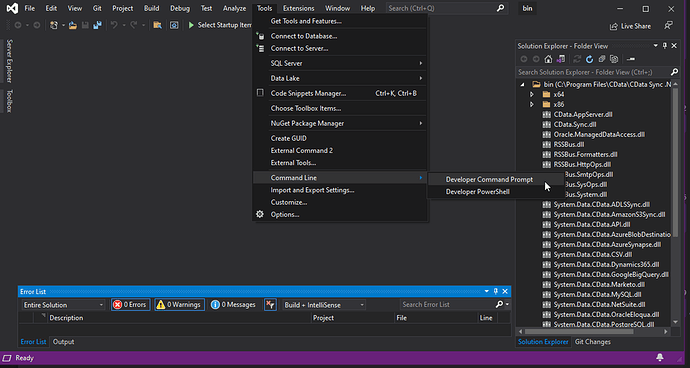This screenshot has height=368, width=690.
Task: Click the notifications bell in status bar
Action: click(x=660, y=357)
